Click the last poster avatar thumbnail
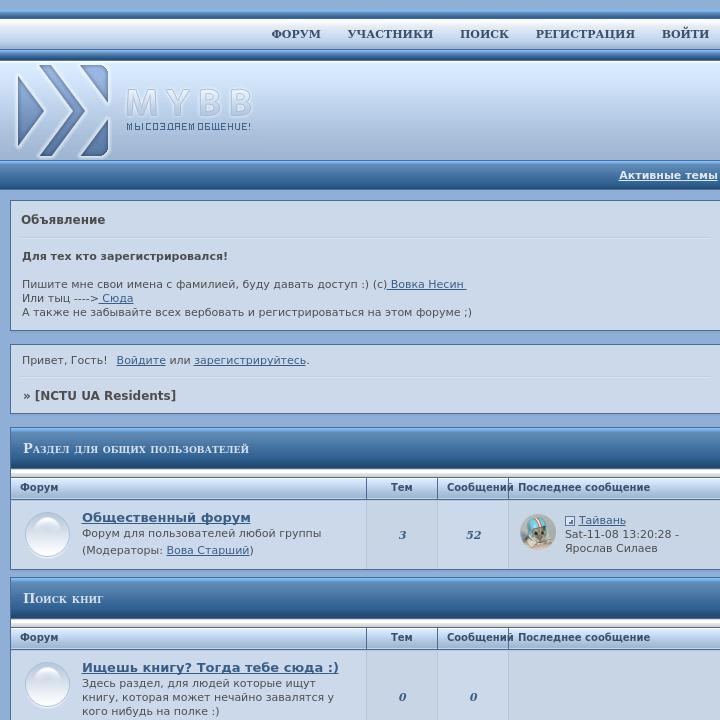 pos(538,532)
